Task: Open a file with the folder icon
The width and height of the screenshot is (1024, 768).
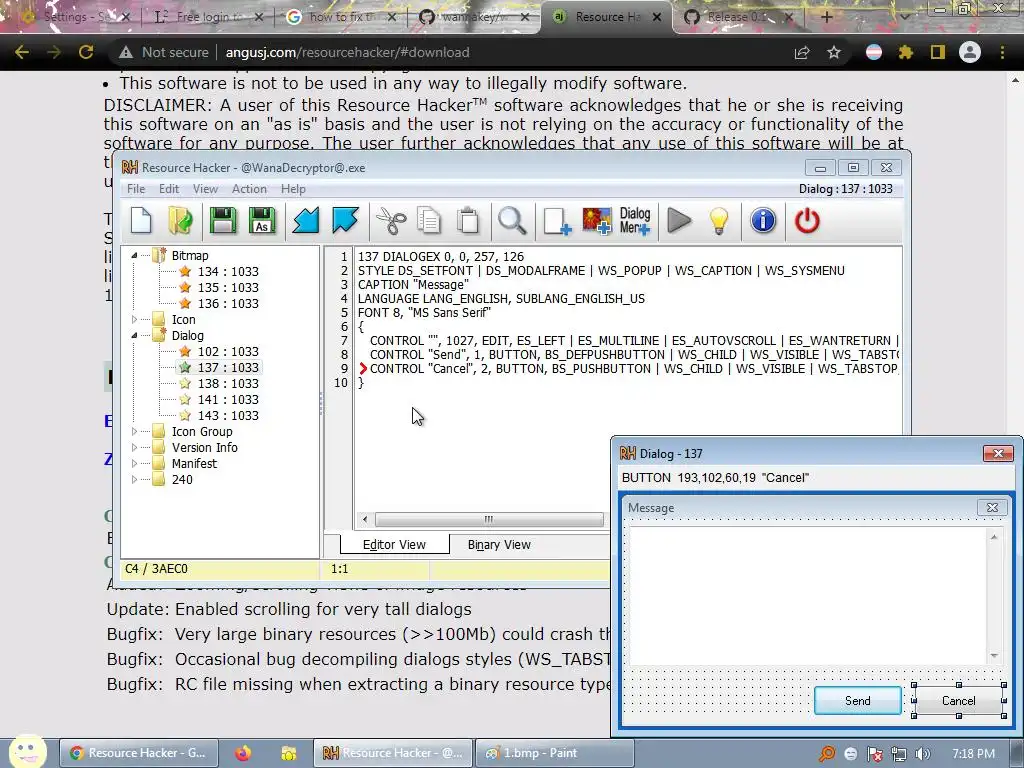Action: point(180,221)
